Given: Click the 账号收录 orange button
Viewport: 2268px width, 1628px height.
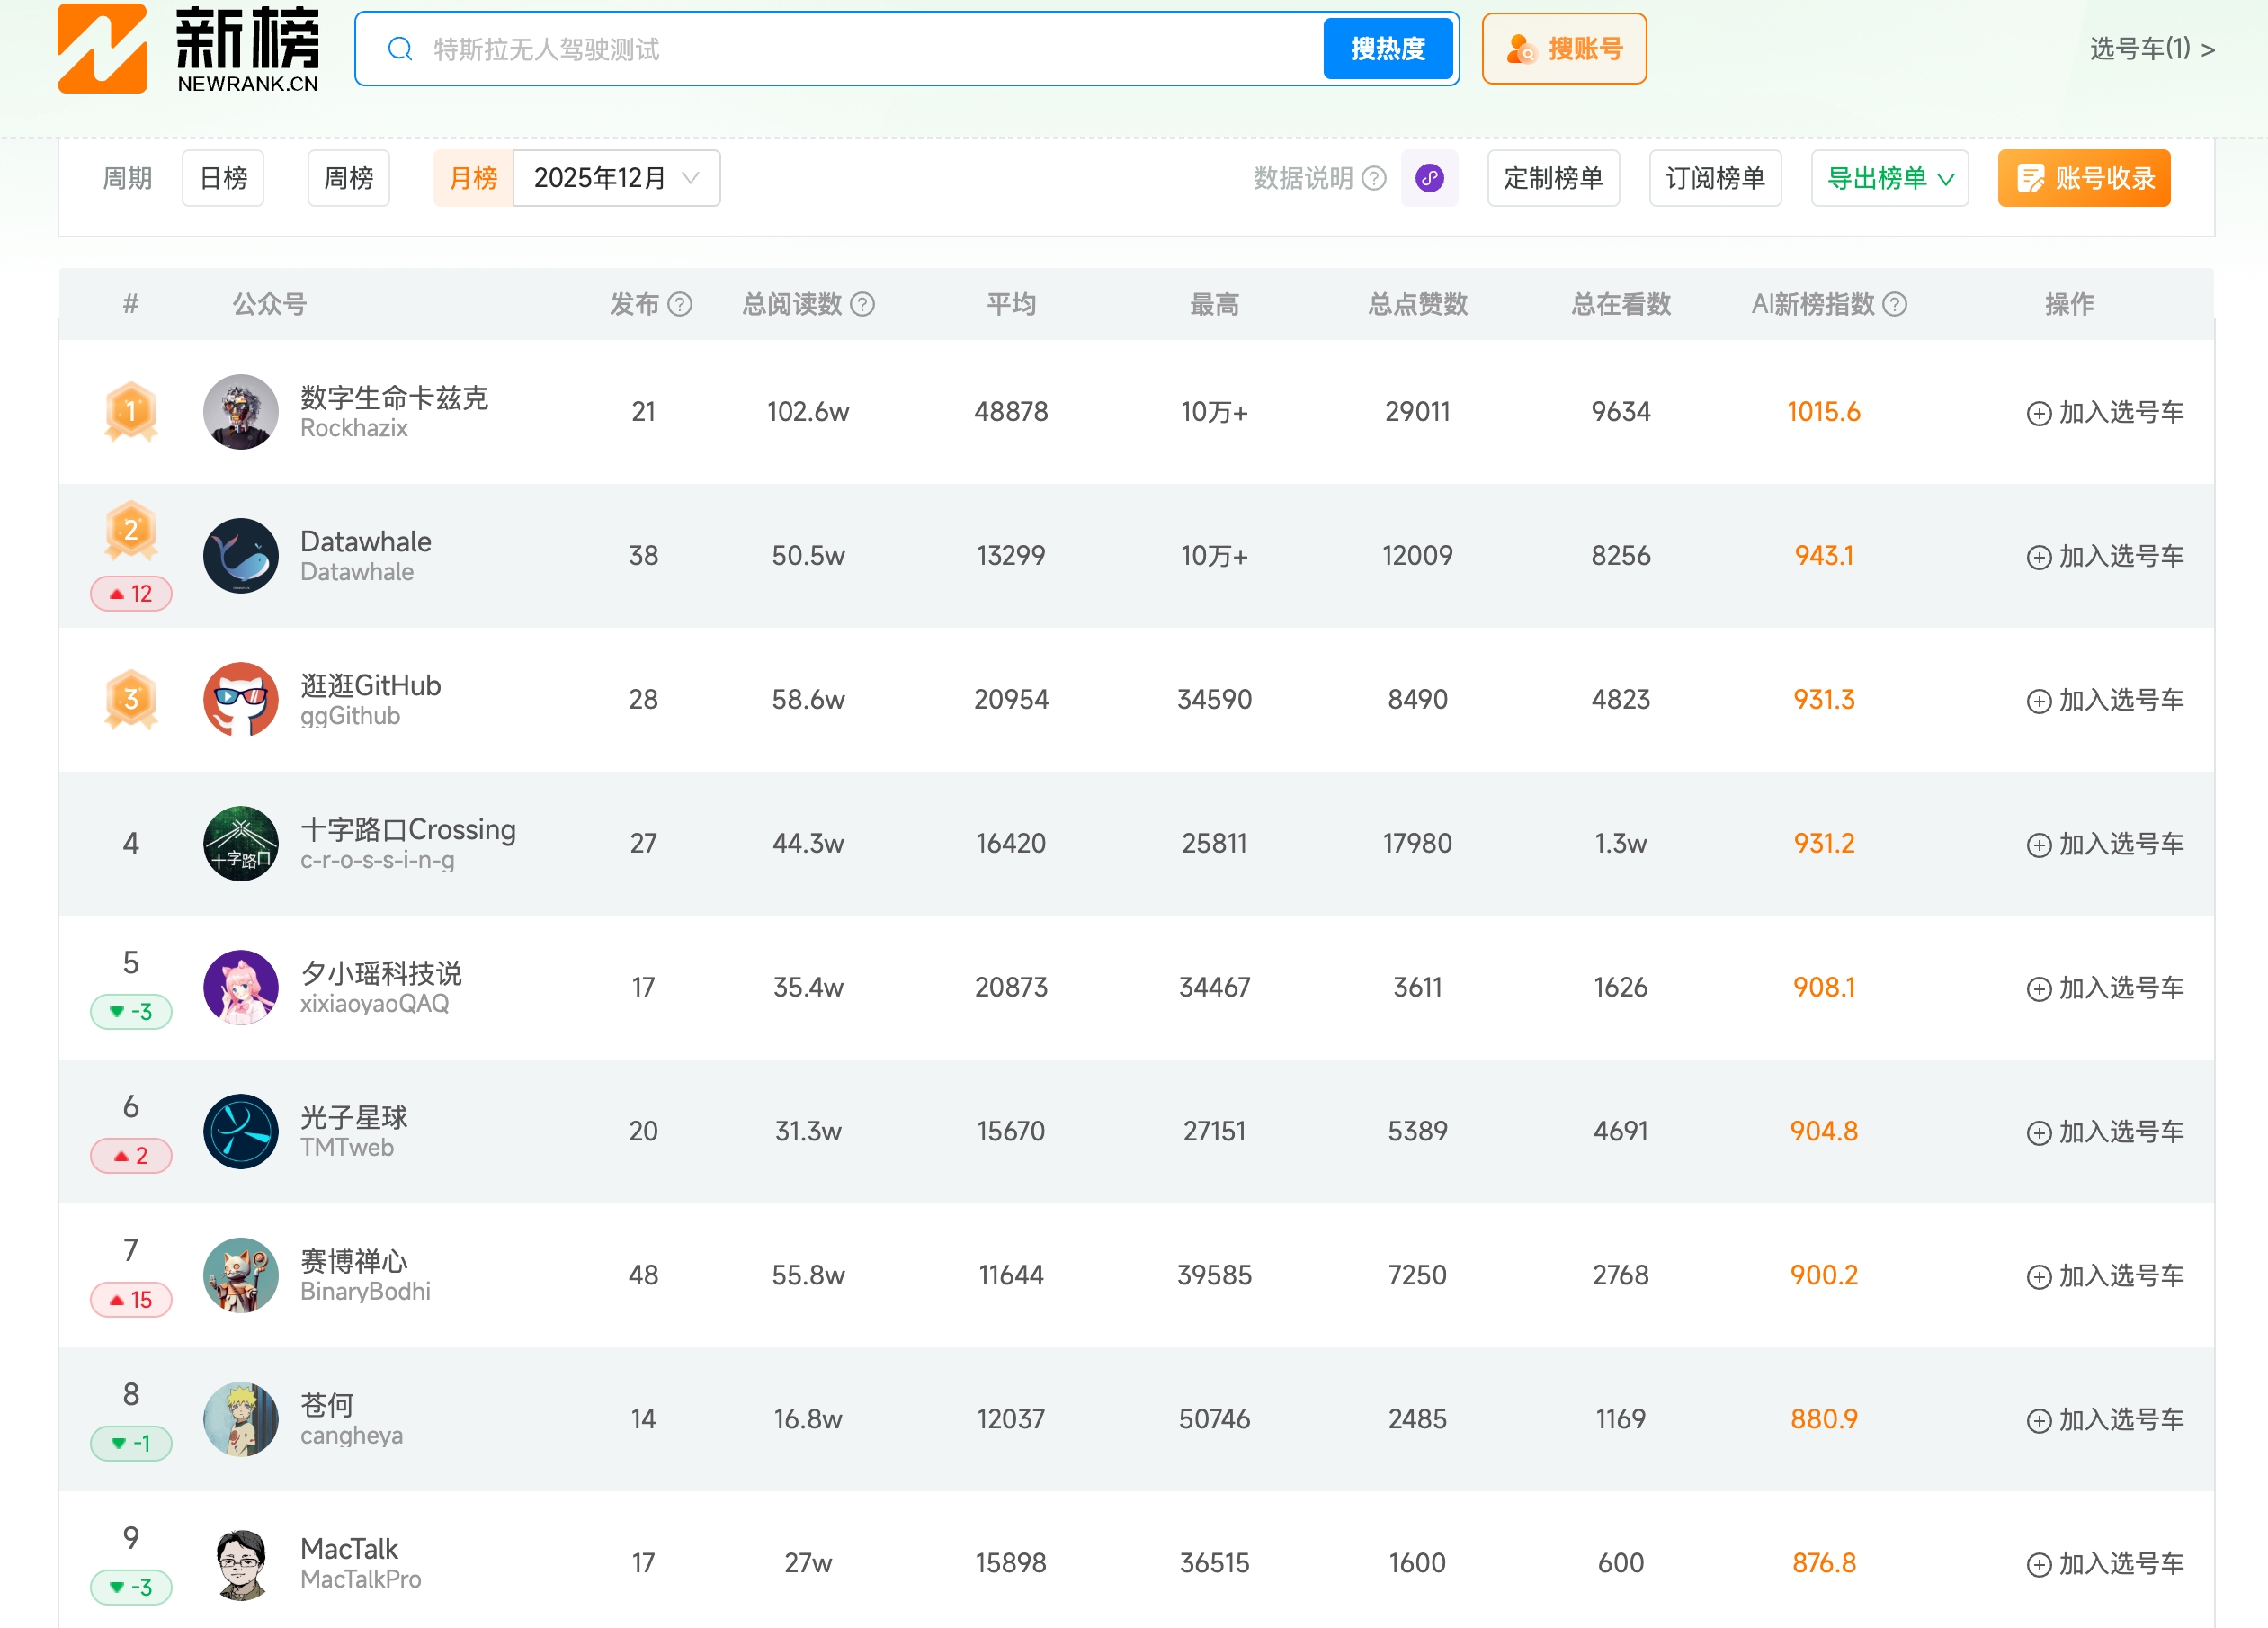Looking at the screenshot, I should (2083, 178).
